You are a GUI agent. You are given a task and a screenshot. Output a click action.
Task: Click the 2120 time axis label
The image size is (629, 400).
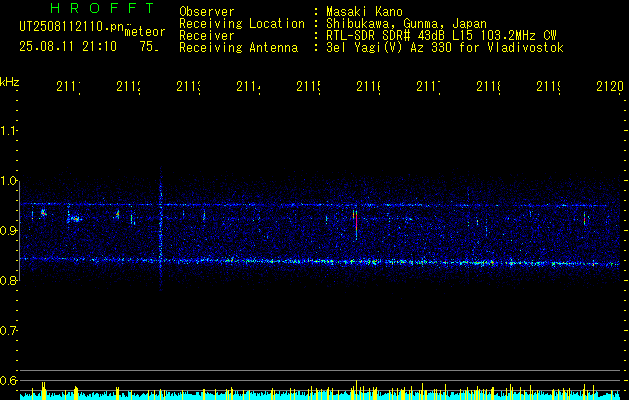coord(610,87)
